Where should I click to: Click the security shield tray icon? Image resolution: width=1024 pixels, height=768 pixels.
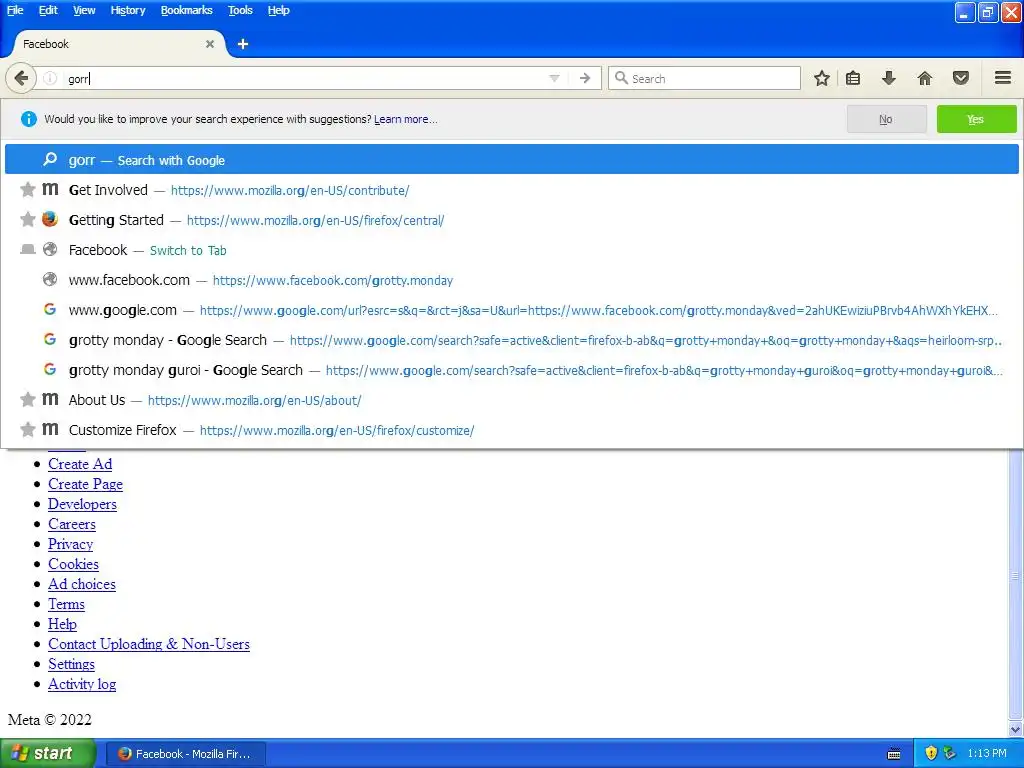931,754
